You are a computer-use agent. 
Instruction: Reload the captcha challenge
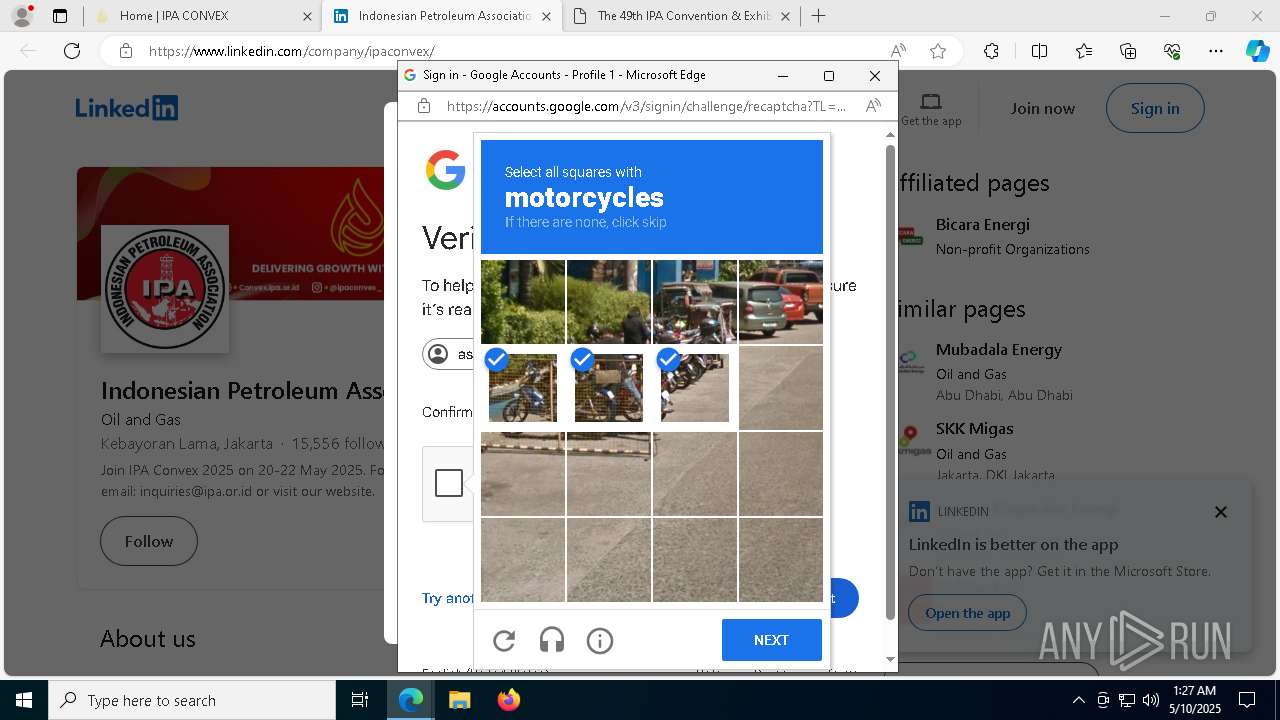coord(504,640)
